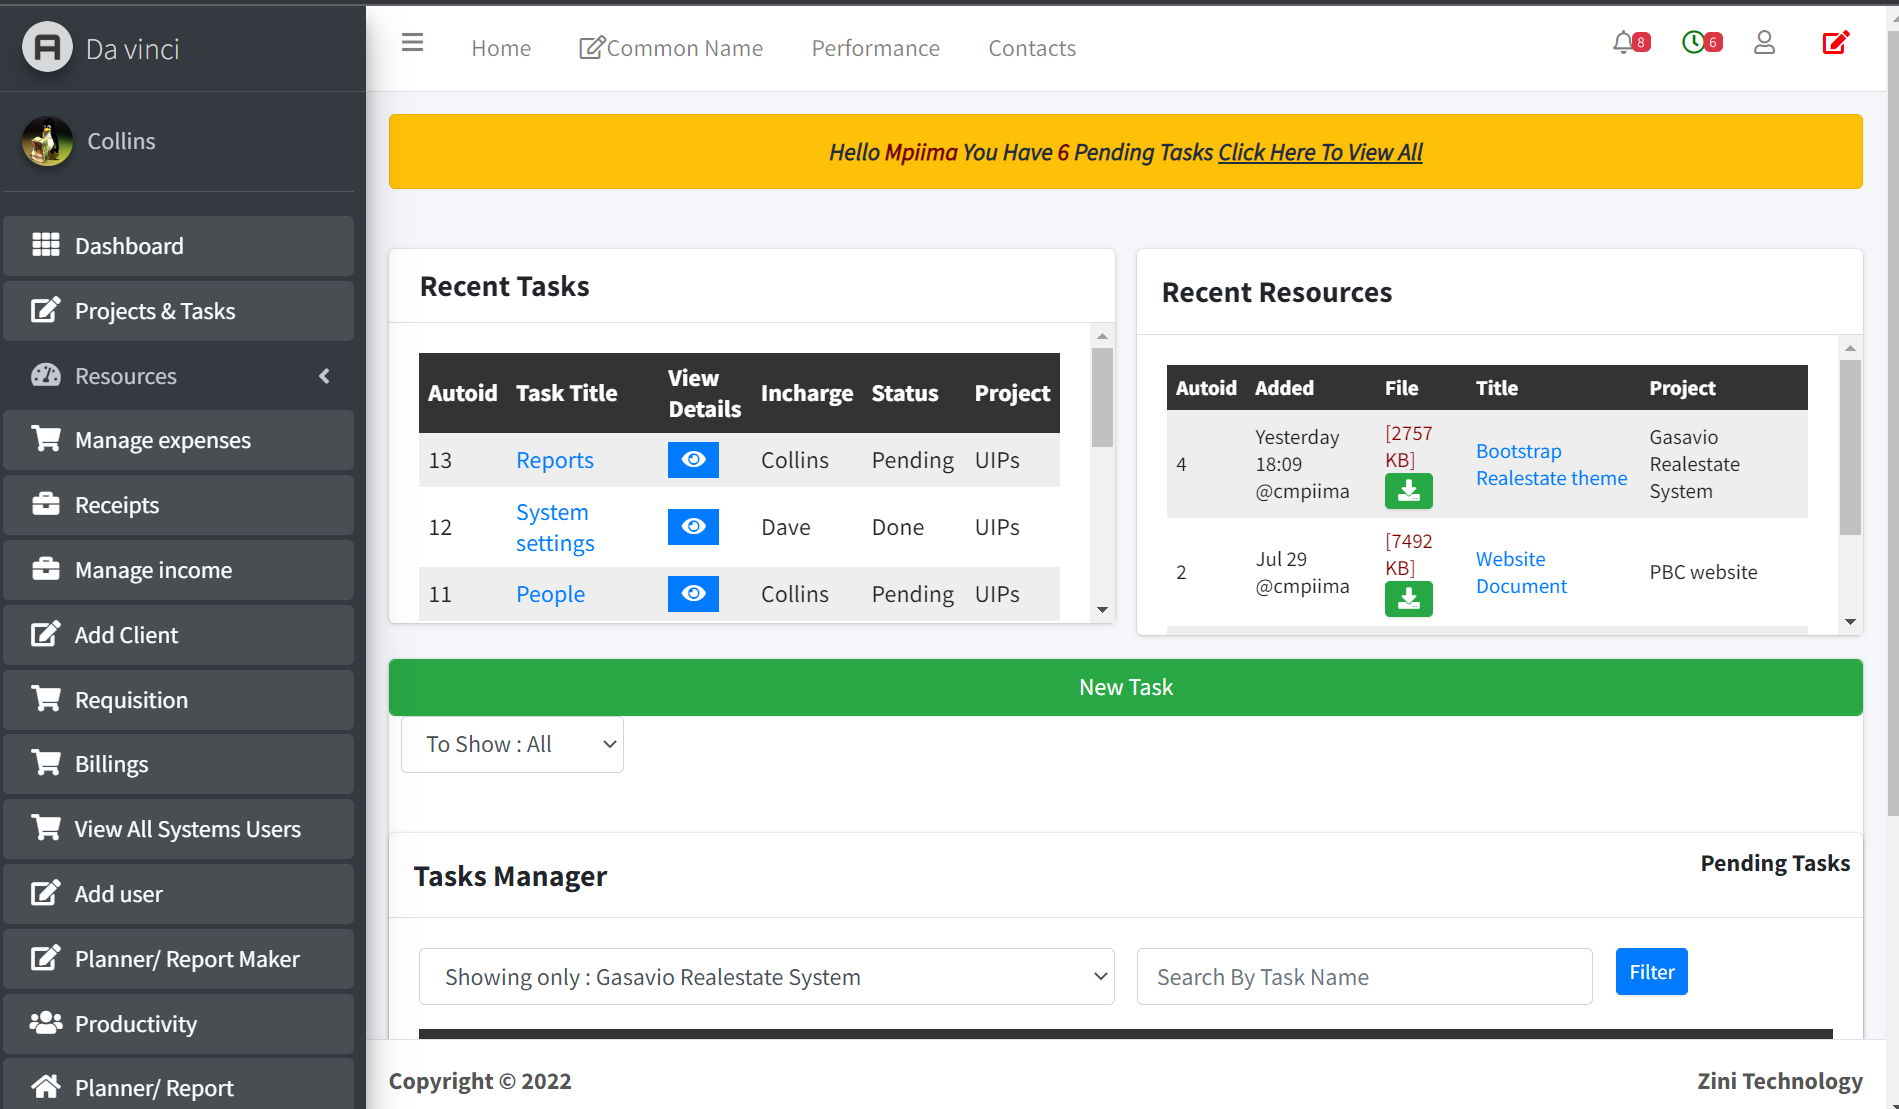Open the Showing only project dropdown

[766, 977]
